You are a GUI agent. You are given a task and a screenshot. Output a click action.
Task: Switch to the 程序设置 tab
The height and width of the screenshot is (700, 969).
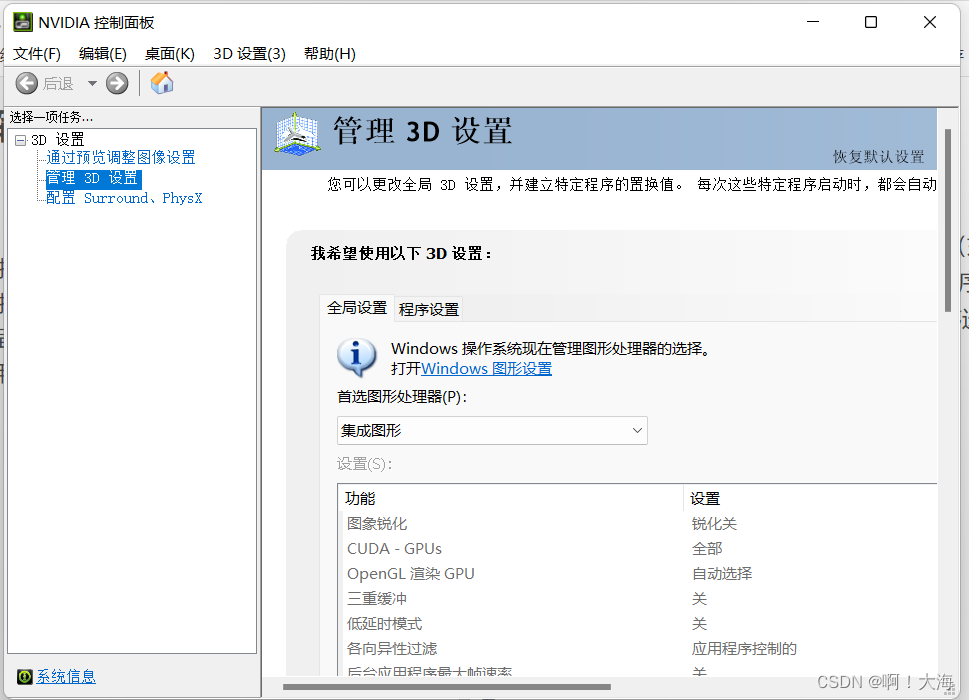click(429, 310)
